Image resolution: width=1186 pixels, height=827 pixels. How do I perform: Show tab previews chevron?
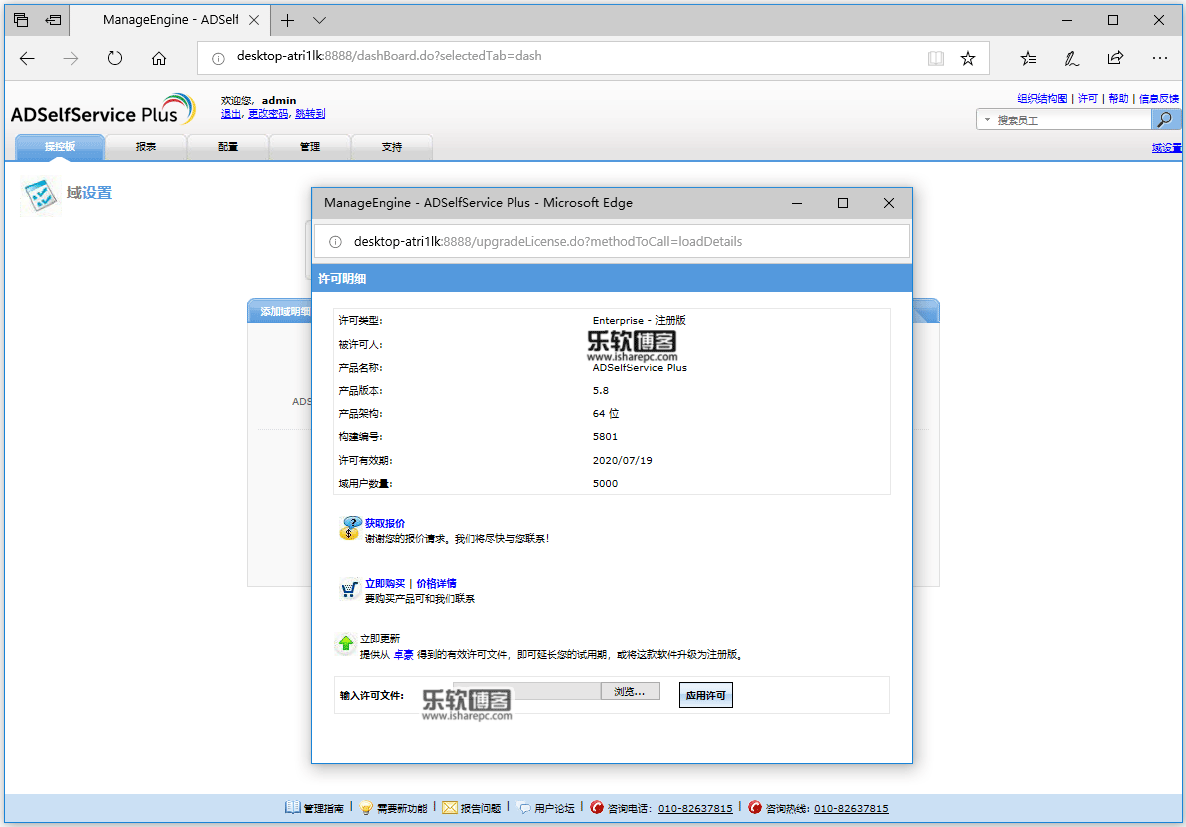pos(319,20)
